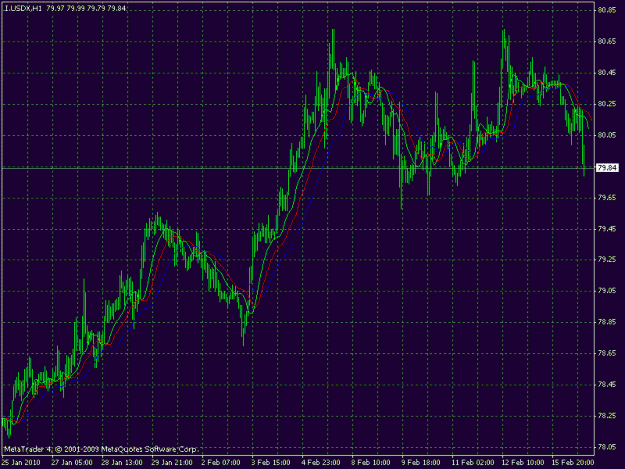Click the 9 Feb 18:00 time label
Screen dimensions: 625x469
tap(421, 463)
